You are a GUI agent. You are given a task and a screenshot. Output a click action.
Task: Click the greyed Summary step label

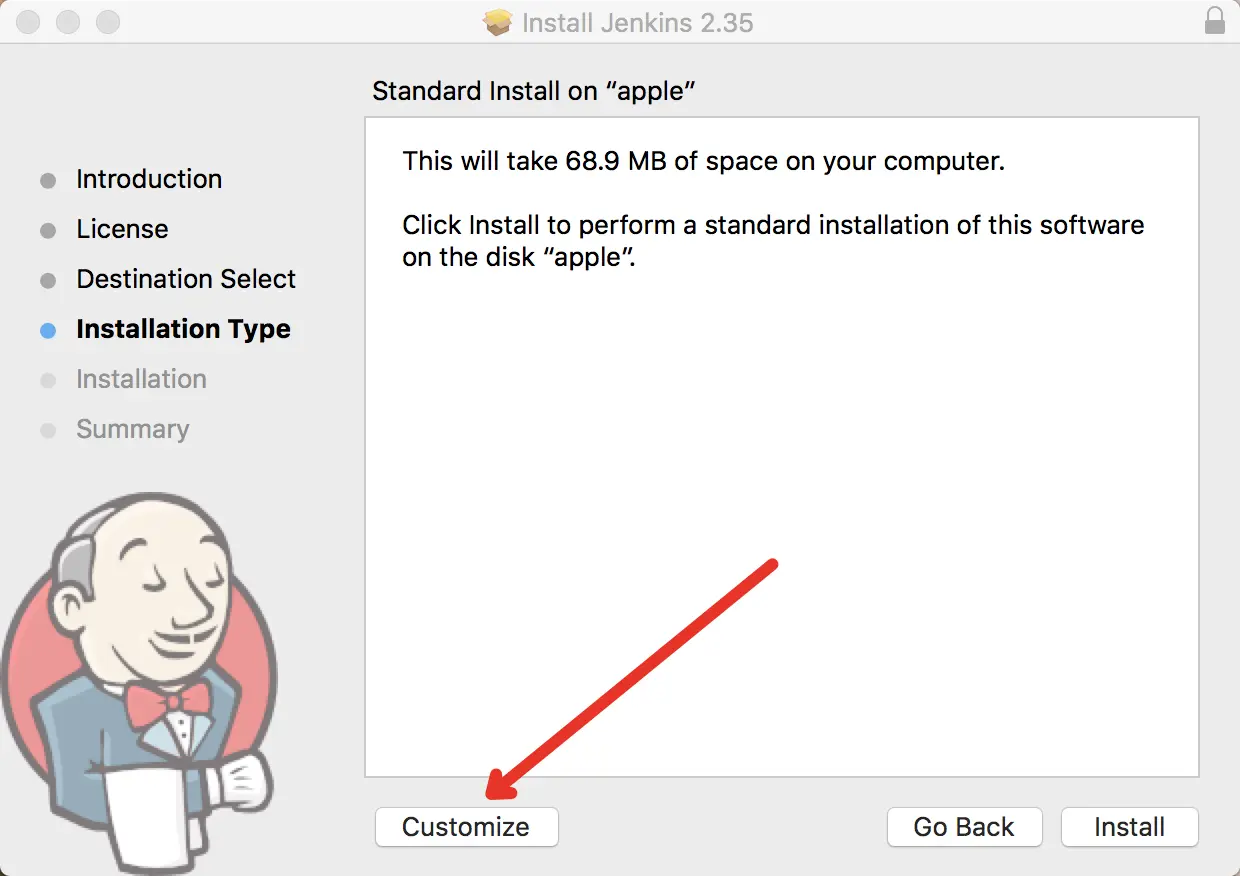(132, 429)
